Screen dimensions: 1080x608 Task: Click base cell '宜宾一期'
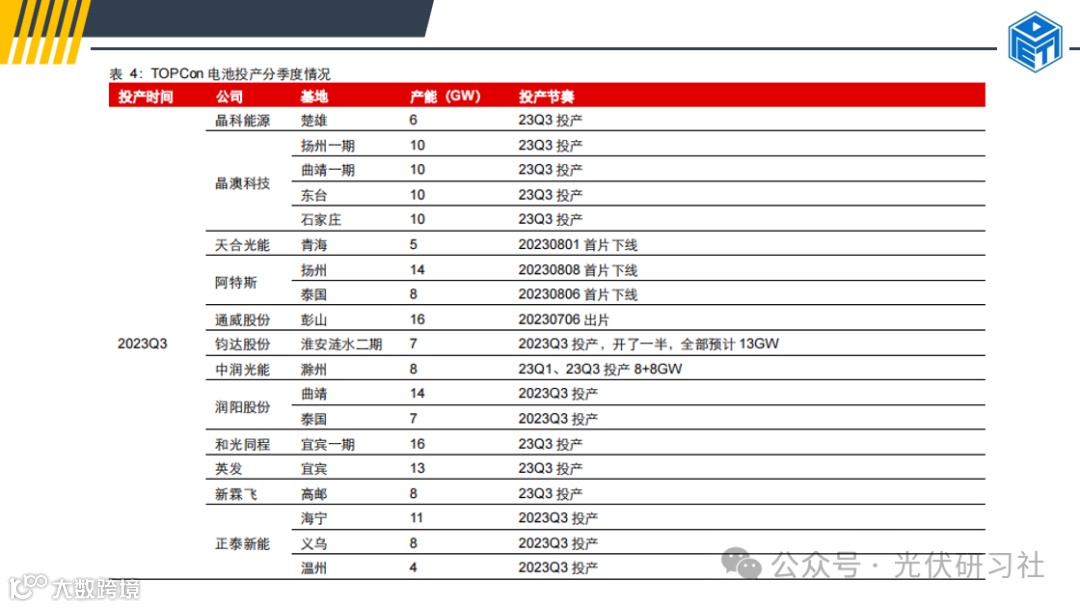[327, 445]
